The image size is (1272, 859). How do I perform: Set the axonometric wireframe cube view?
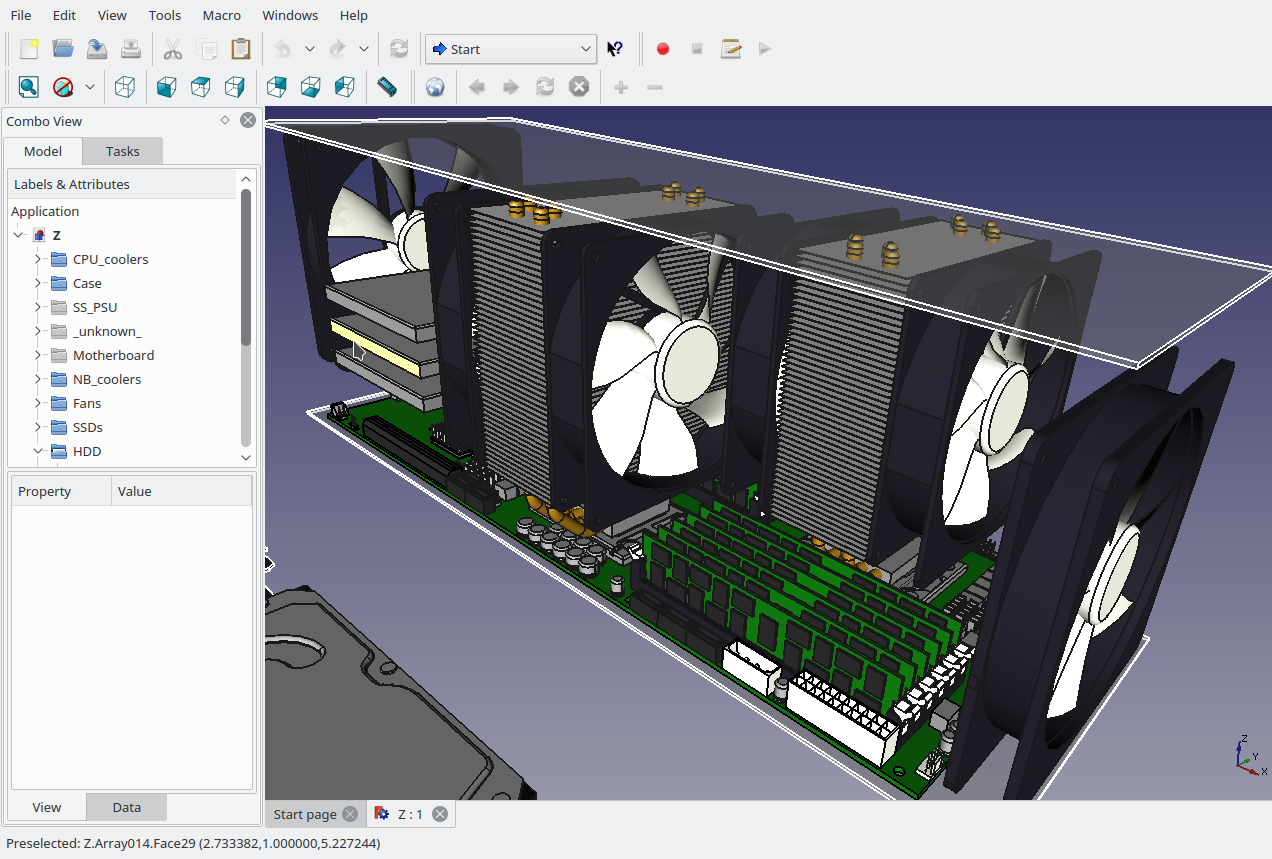point(125,87)
